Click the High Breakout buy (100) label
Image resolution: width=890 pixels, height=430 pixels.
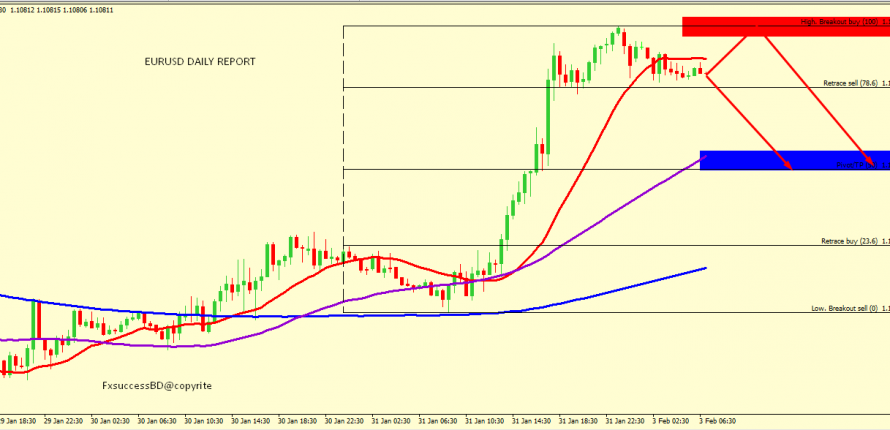coord(839,21)
